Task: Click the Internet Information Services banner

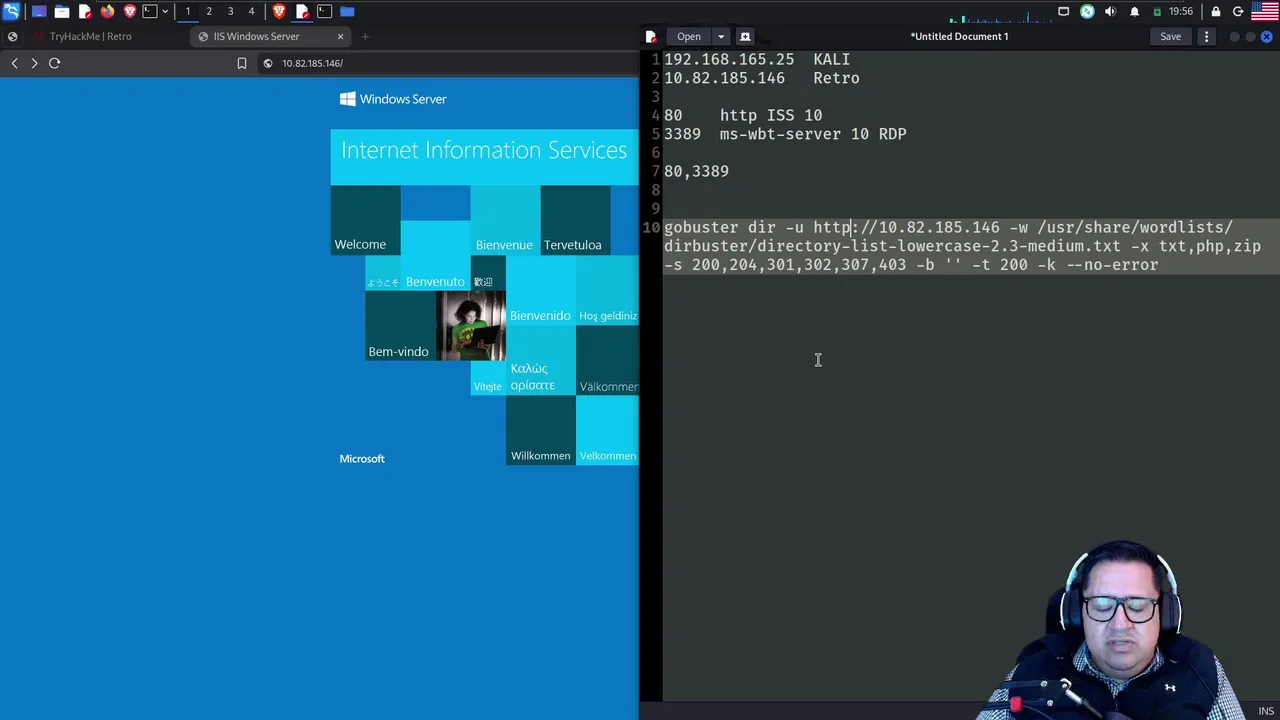Action: [484, 156]
